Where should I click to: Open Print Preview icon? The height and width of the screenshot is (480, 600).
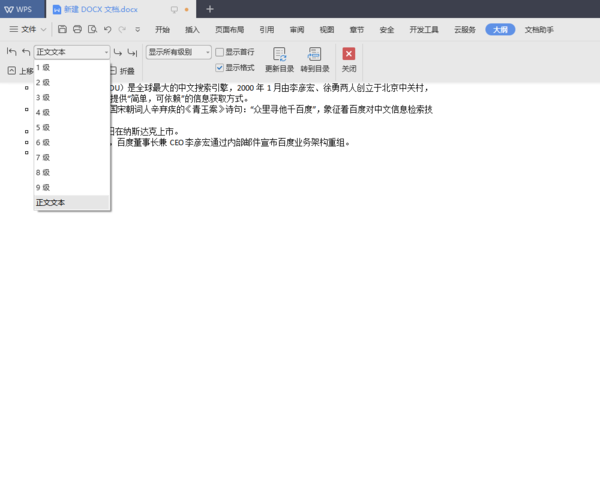point(92,29)
